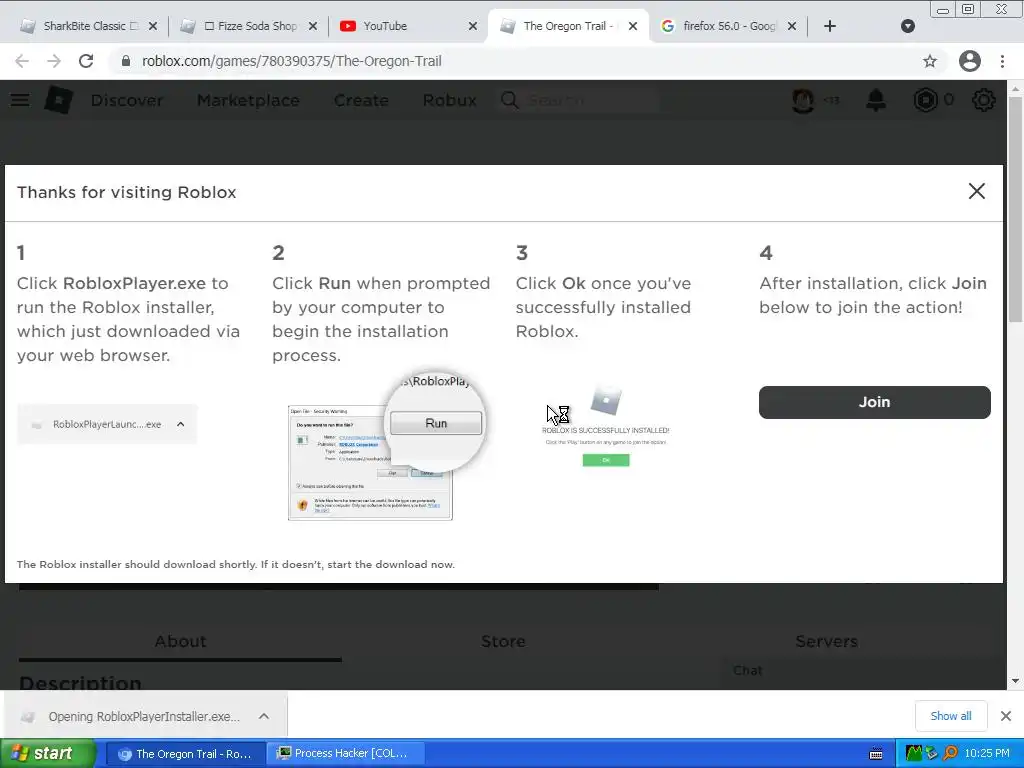
Task: Click the orange magnifier tray icon
Action: (x=950, y=754)
